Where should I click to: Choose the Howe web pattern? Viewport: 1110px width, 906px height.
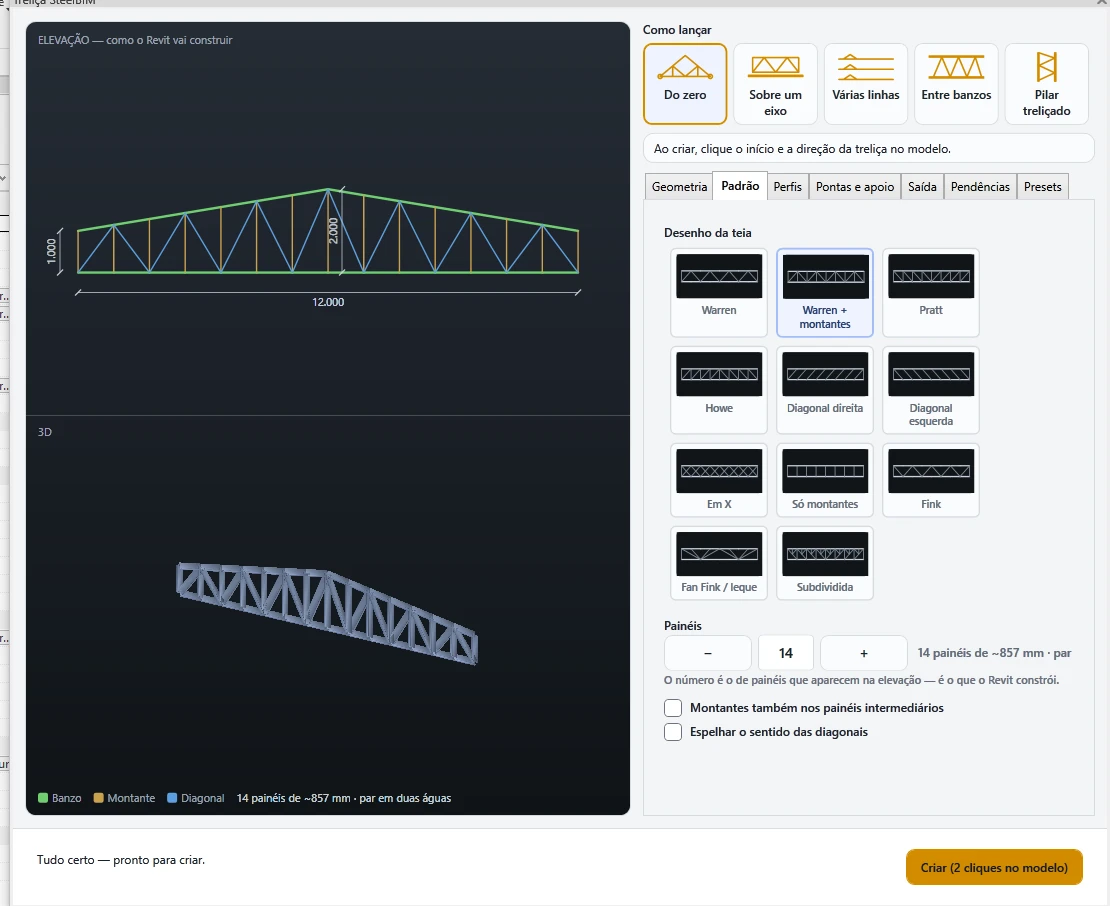click(719, 390)
